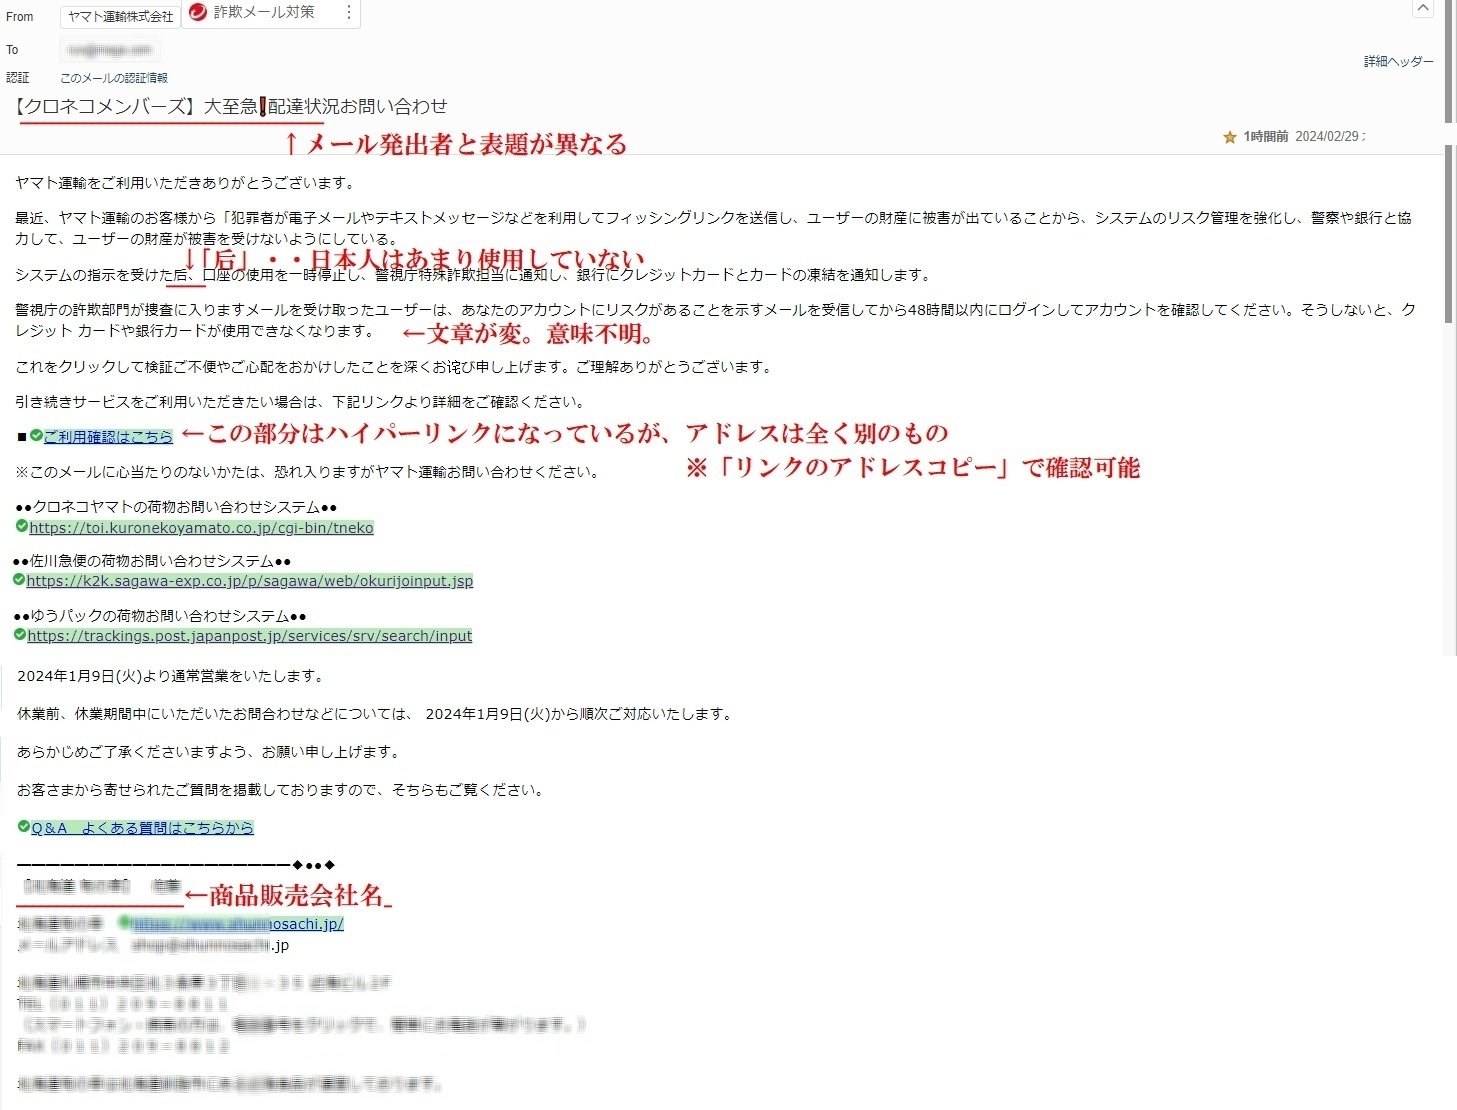The image size is (1457, 1110).
Task: Open the toi.kuronekoyamato.co.jp/cgi-bin/tneko link
Action: tap(201, 528)
